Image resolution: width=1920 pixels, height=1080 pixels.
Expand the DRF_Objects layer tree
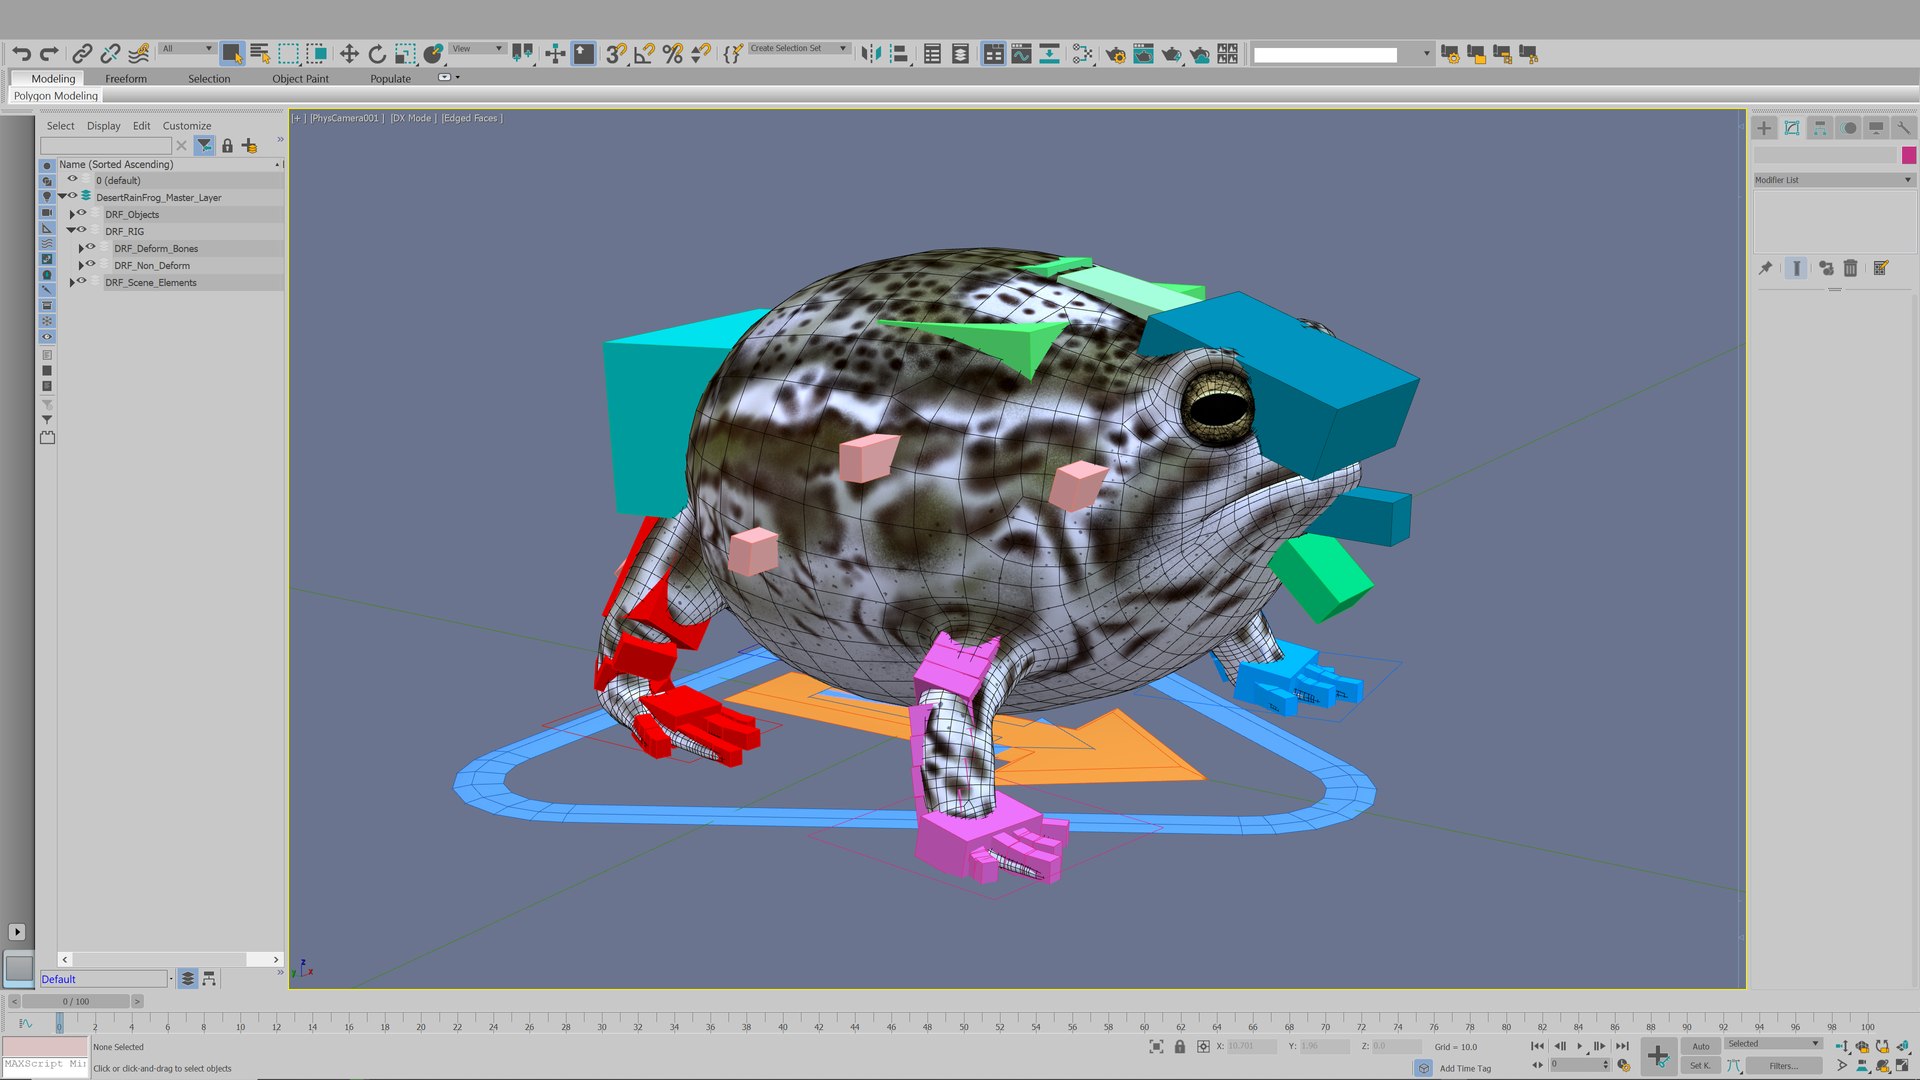[71, 214]
